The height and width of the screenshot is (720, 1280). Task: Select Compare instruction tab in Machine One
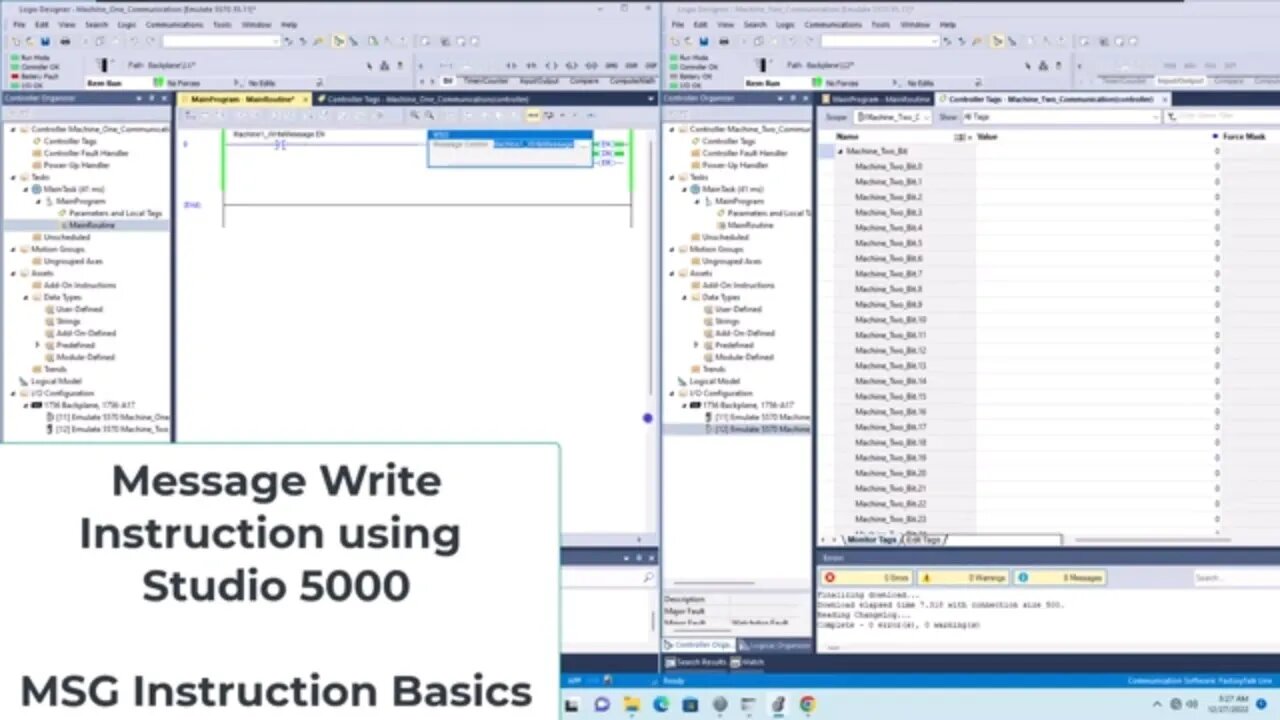pos(584,81)
